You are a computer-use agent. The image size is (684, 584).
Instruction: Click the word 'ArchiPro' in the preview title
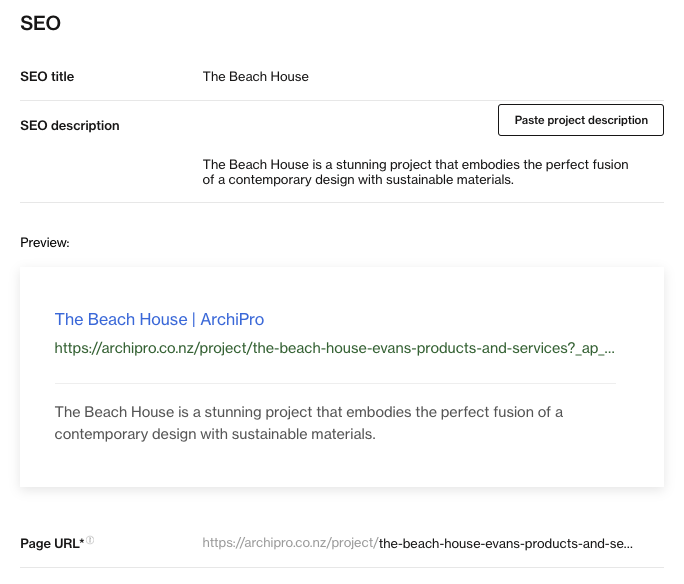(232, 319)
